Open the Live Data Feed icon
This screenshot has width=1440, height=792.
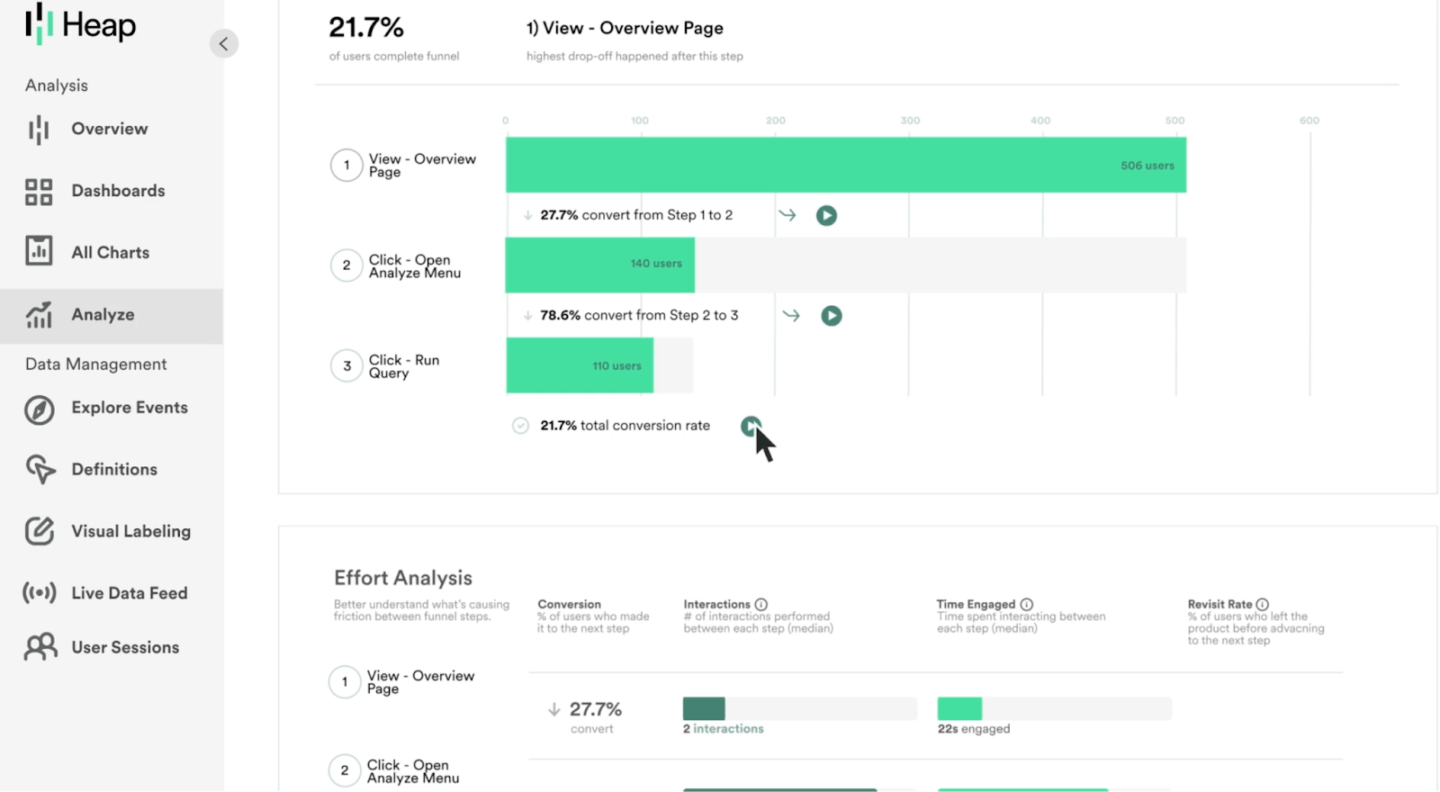[38, 592]
